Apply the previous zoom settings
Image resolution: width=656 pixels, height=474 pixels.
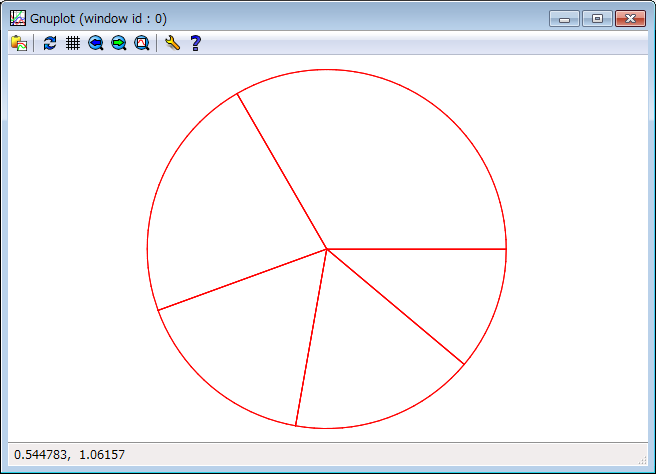click(96, 43)
